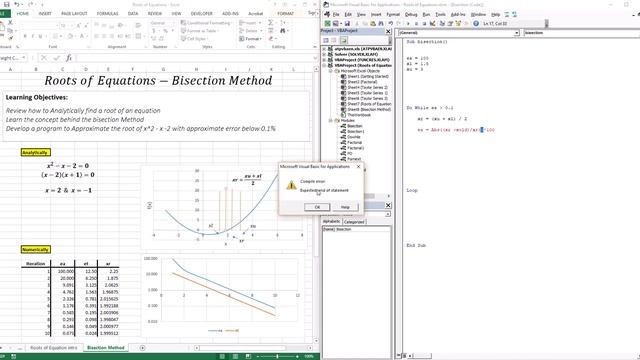The height and width of the screenshot is (360, 640).
Task: Close the Properties panel
Action: (388, 205)
